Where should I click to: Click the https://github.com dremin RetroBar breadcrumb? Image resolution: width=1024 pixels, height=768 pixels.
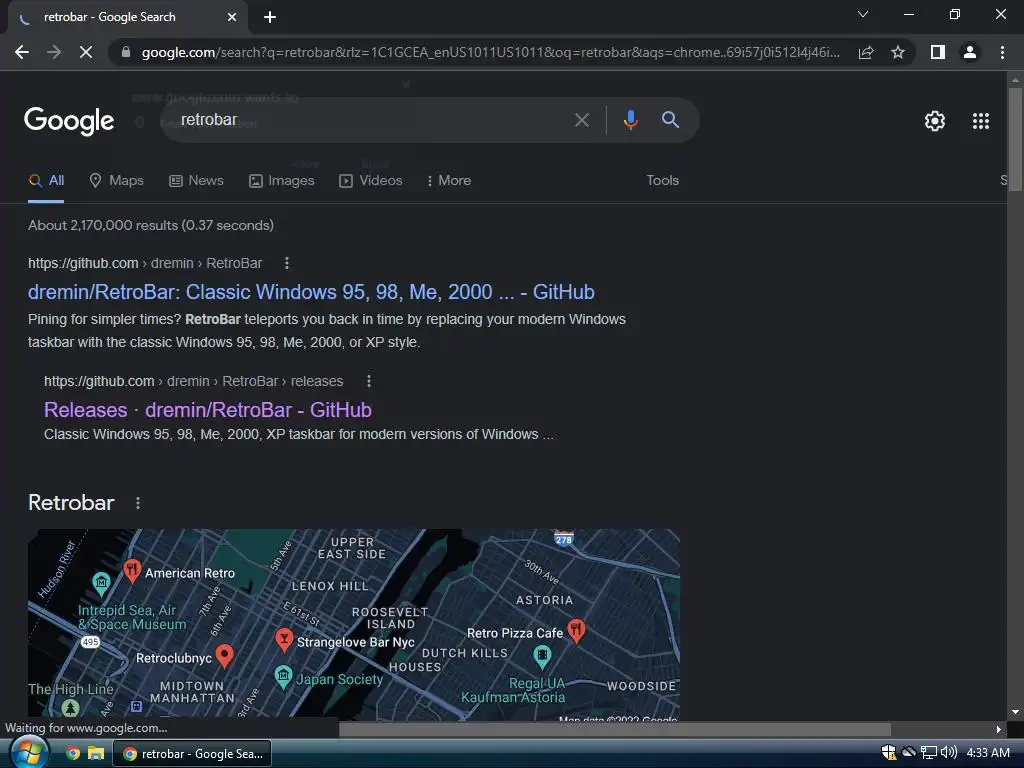click(145, 263)
